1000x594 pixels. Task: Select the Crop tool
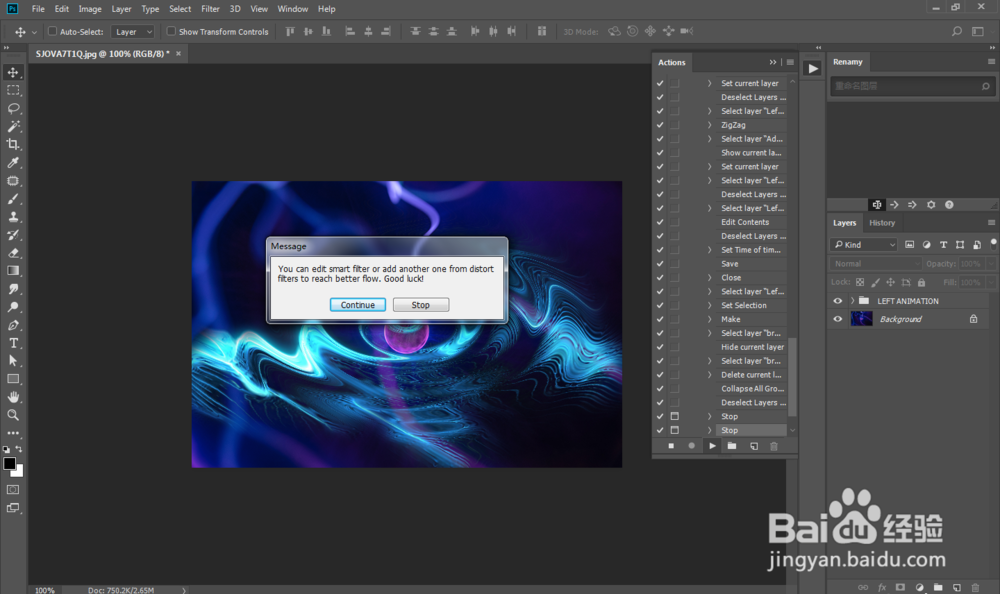13,144
